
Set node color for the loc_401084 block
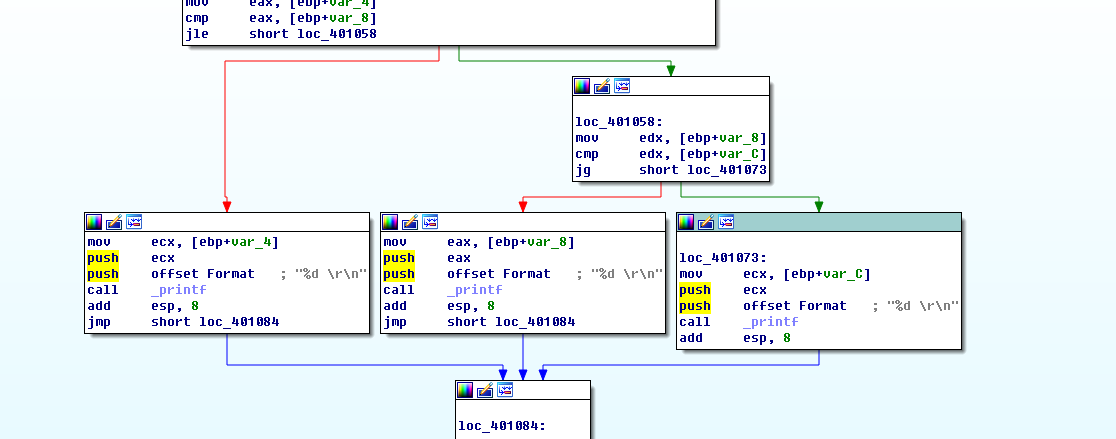465,390
